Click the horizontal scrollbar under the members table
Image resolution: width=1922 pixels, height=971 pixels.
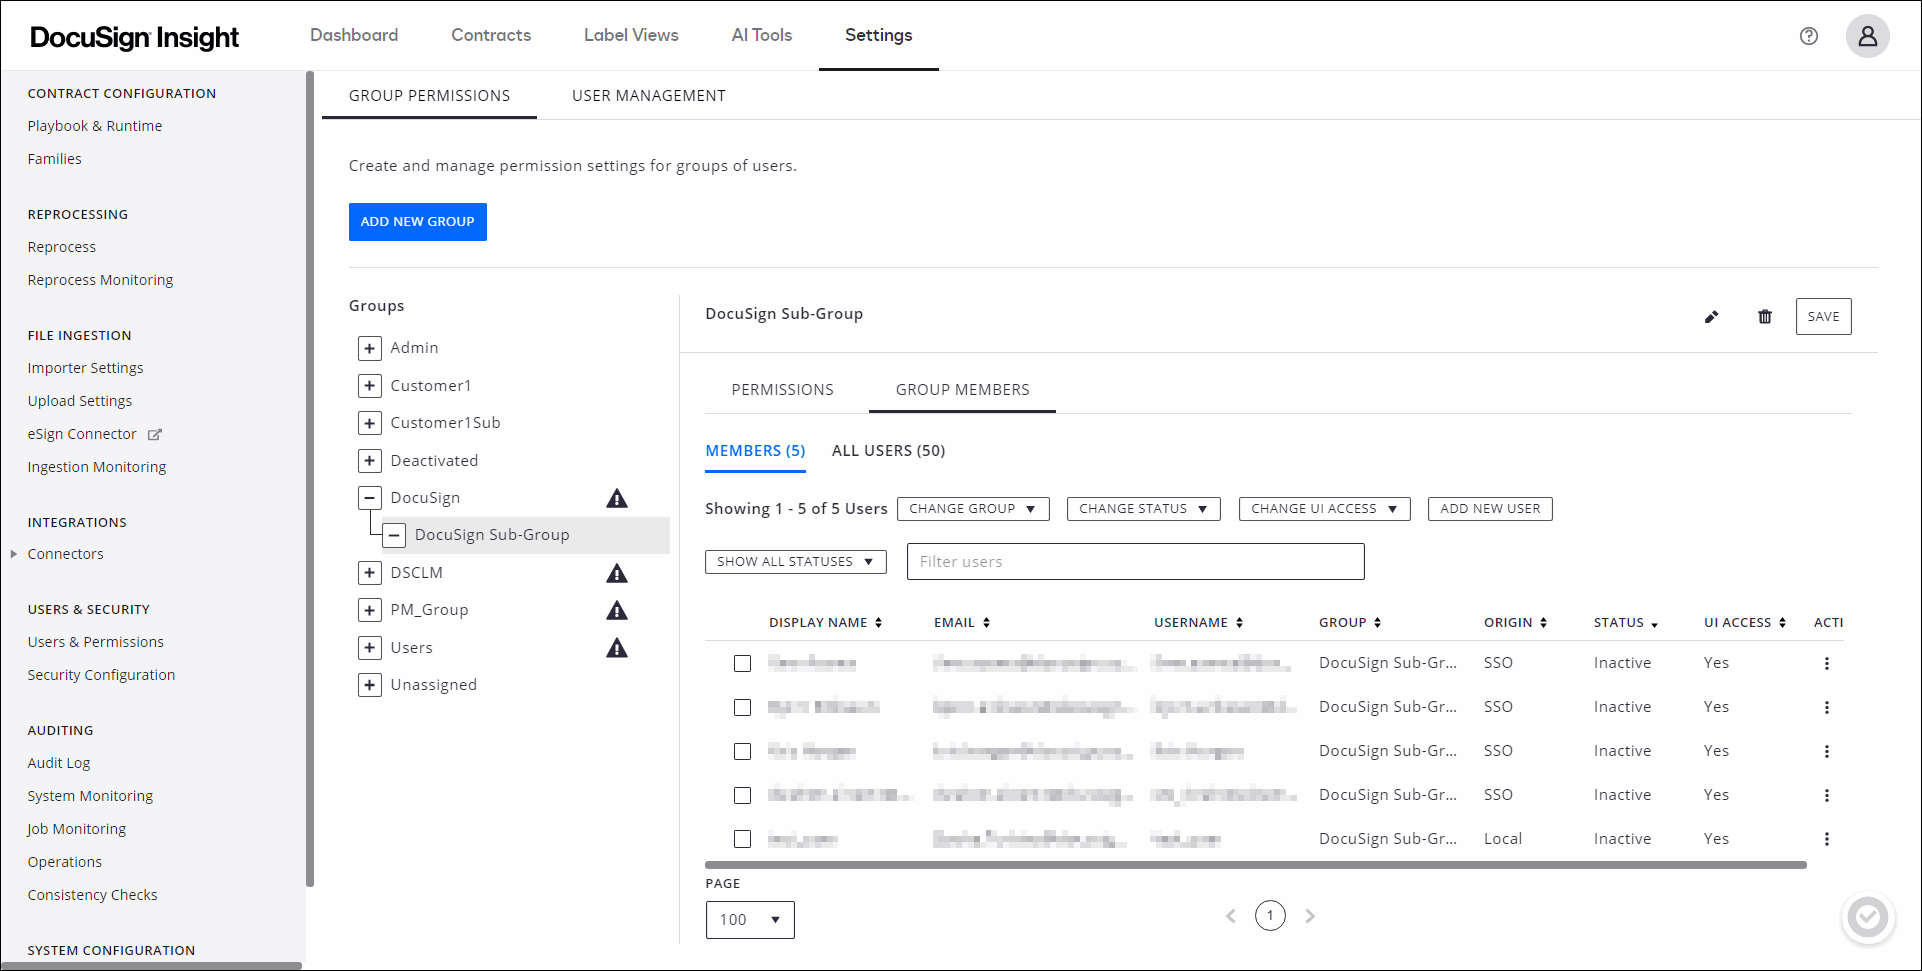[1255, 865]
